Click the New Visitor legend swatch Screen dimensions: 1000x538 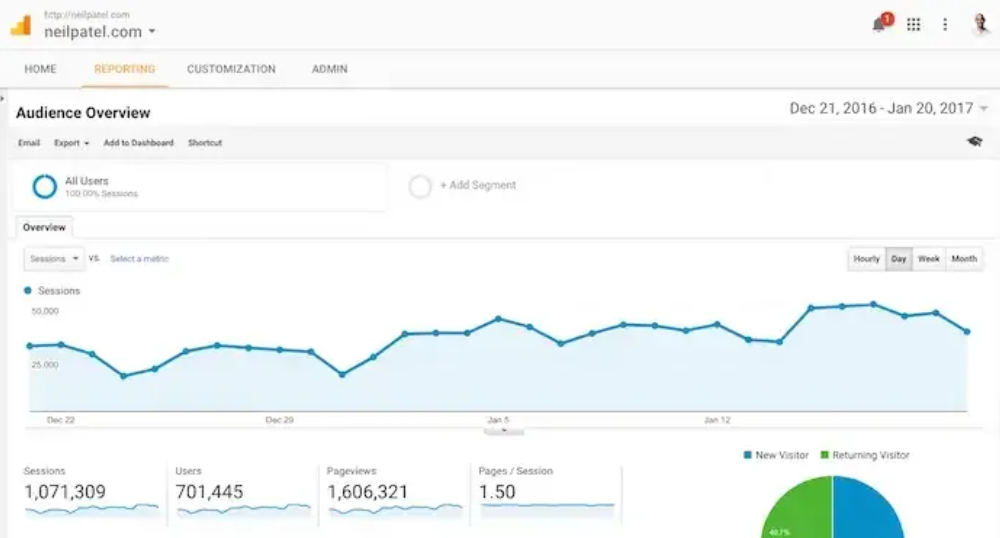pos(747,455)
